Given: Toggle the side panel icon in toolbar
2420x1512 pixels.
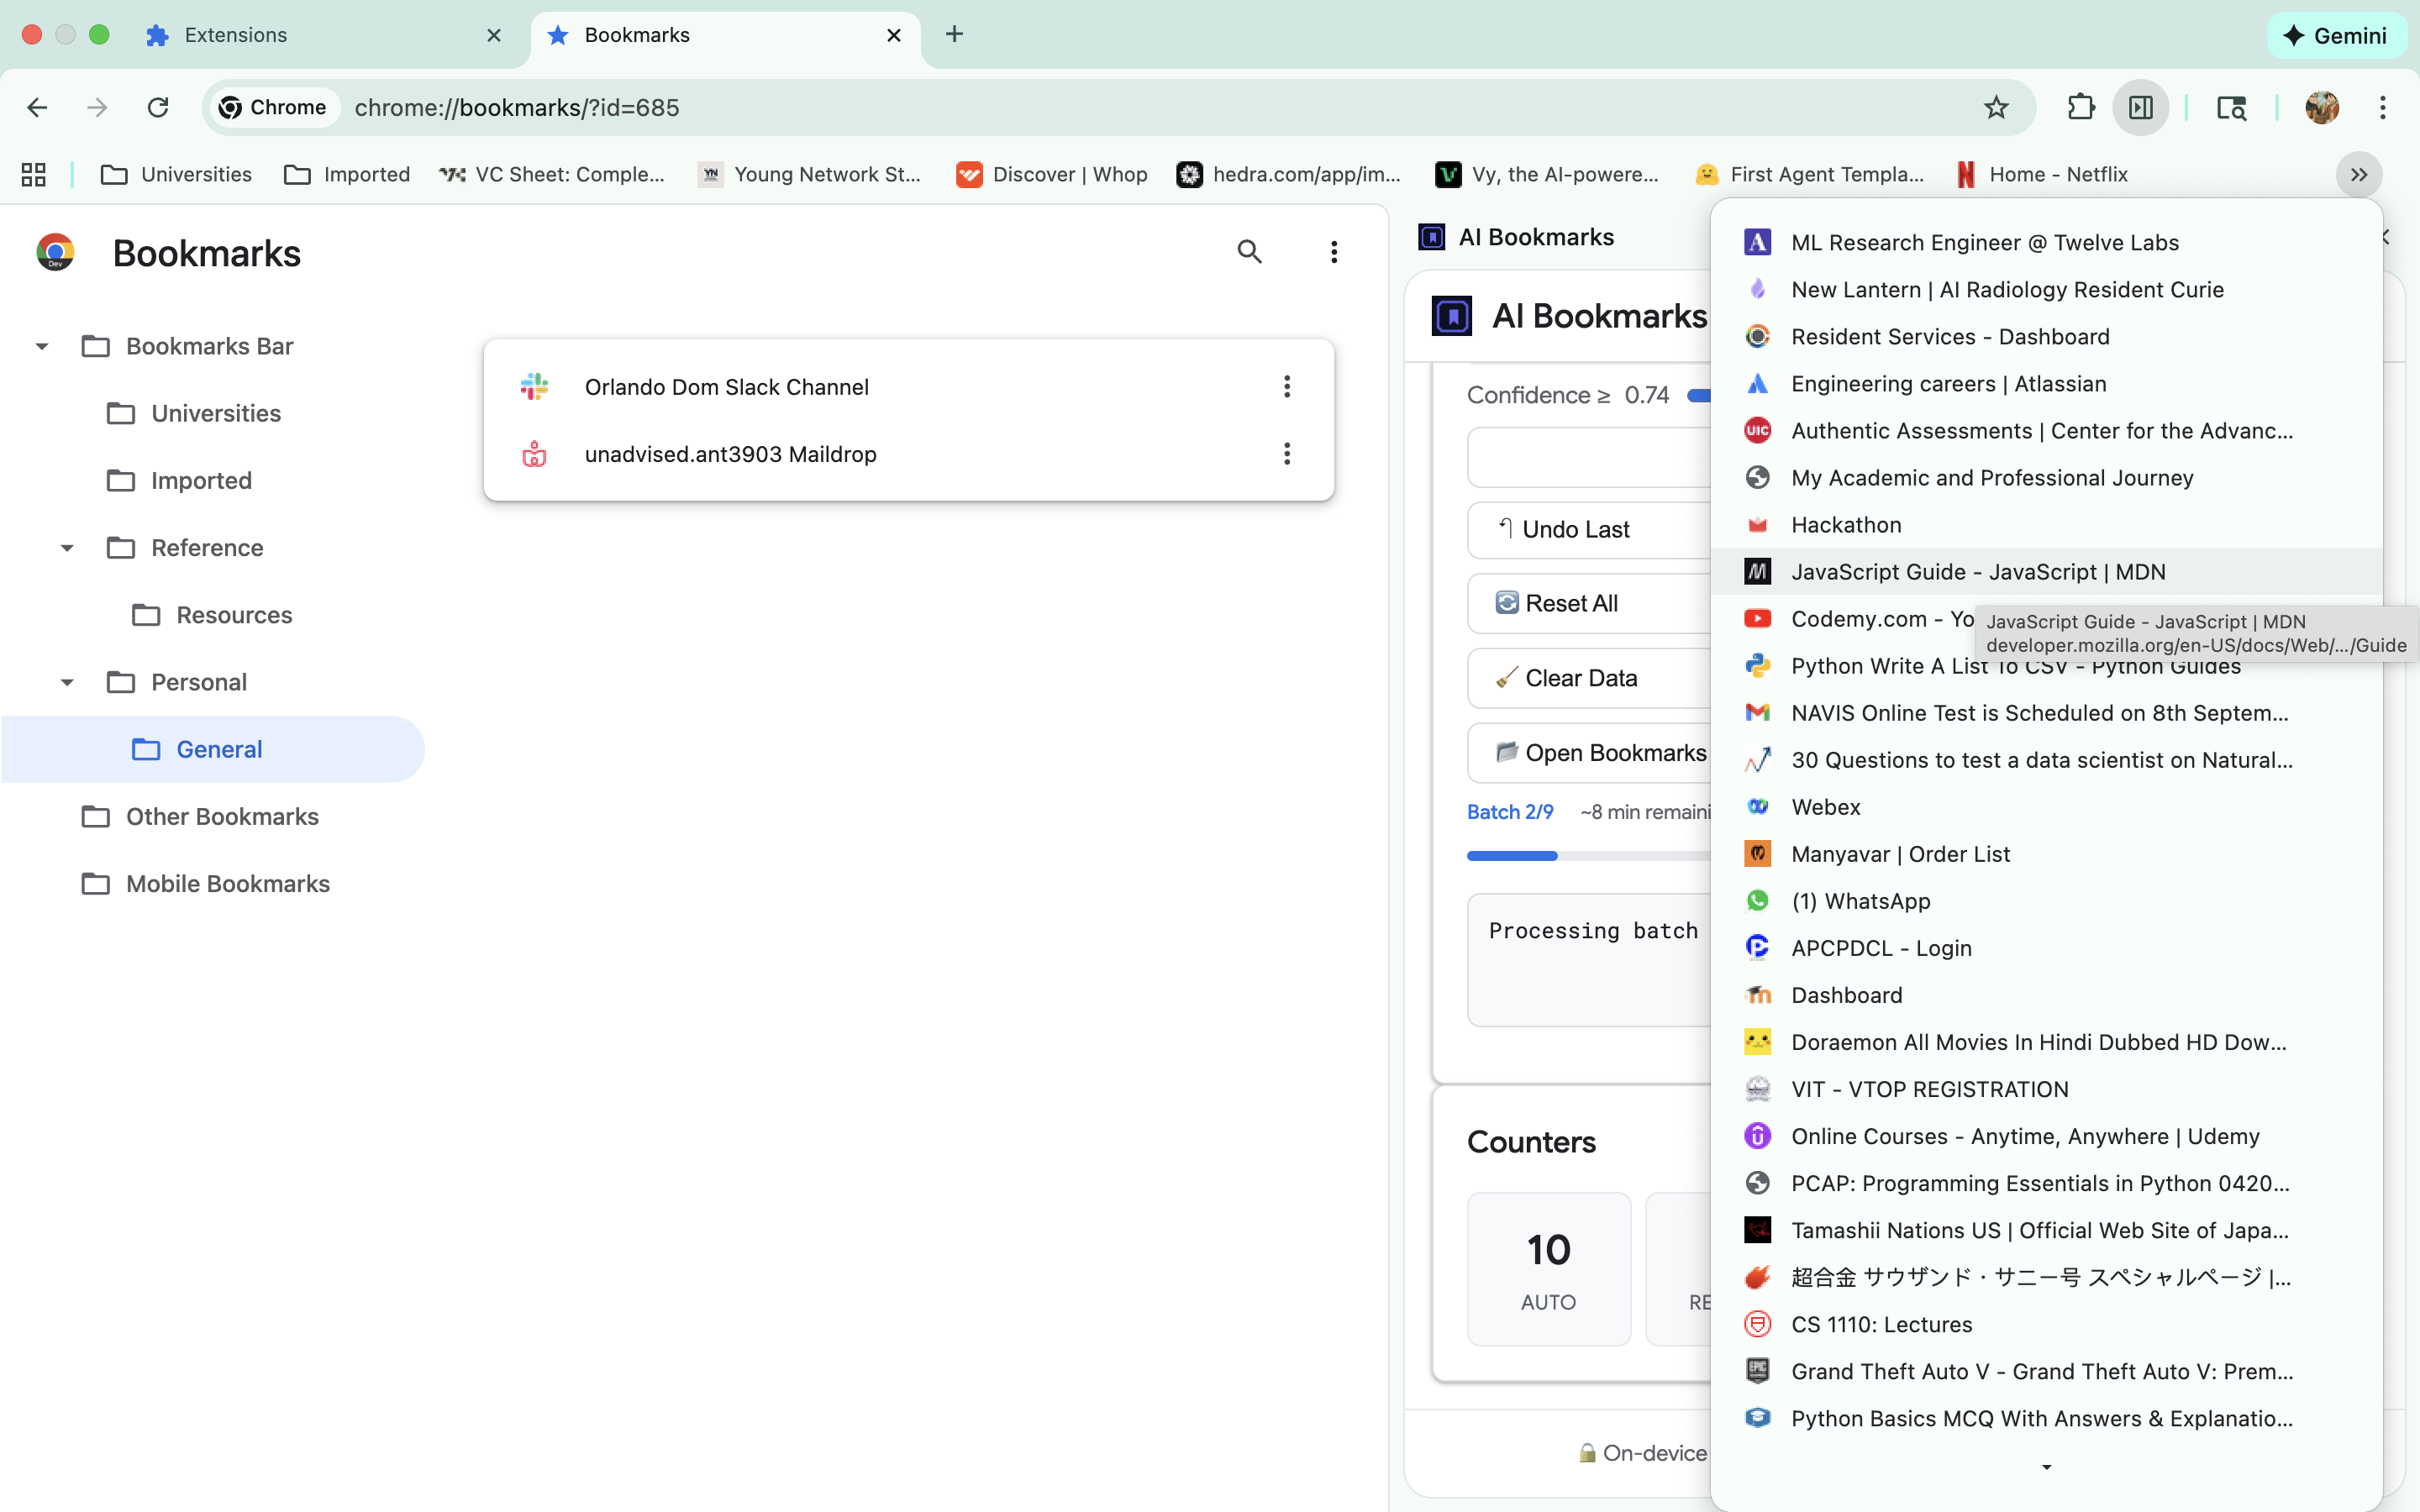Looking at the screenshot, I should coord(2140,107).
